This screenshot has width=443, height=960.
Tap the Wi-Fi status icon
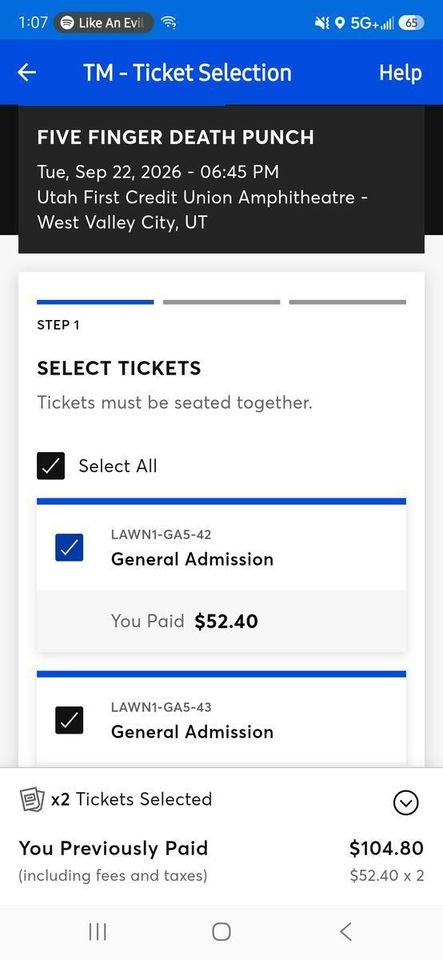coord(169,23)
